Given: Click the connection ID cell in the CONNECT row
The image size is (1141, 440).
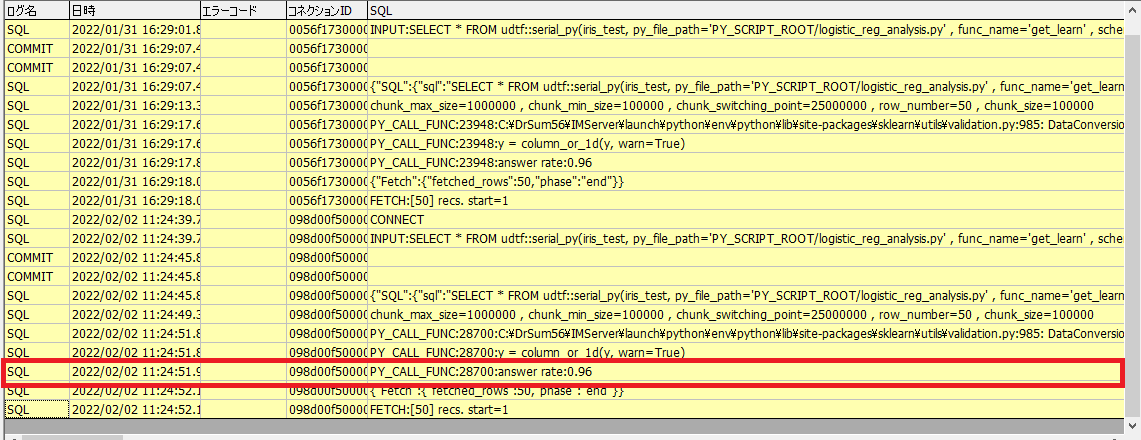Looking at the screenshot, I should [327, 220].
